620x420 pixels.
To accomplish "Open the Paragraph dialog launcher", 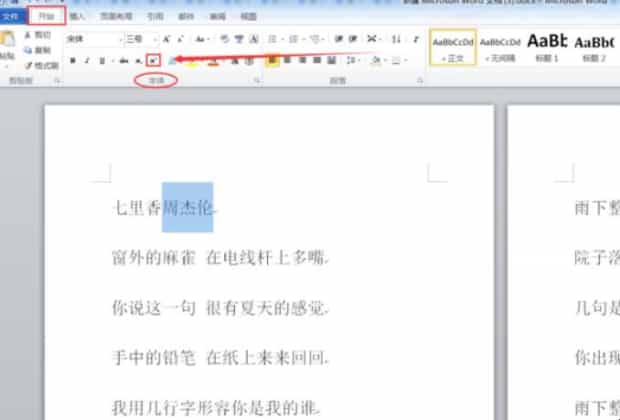I will (420, 81).
